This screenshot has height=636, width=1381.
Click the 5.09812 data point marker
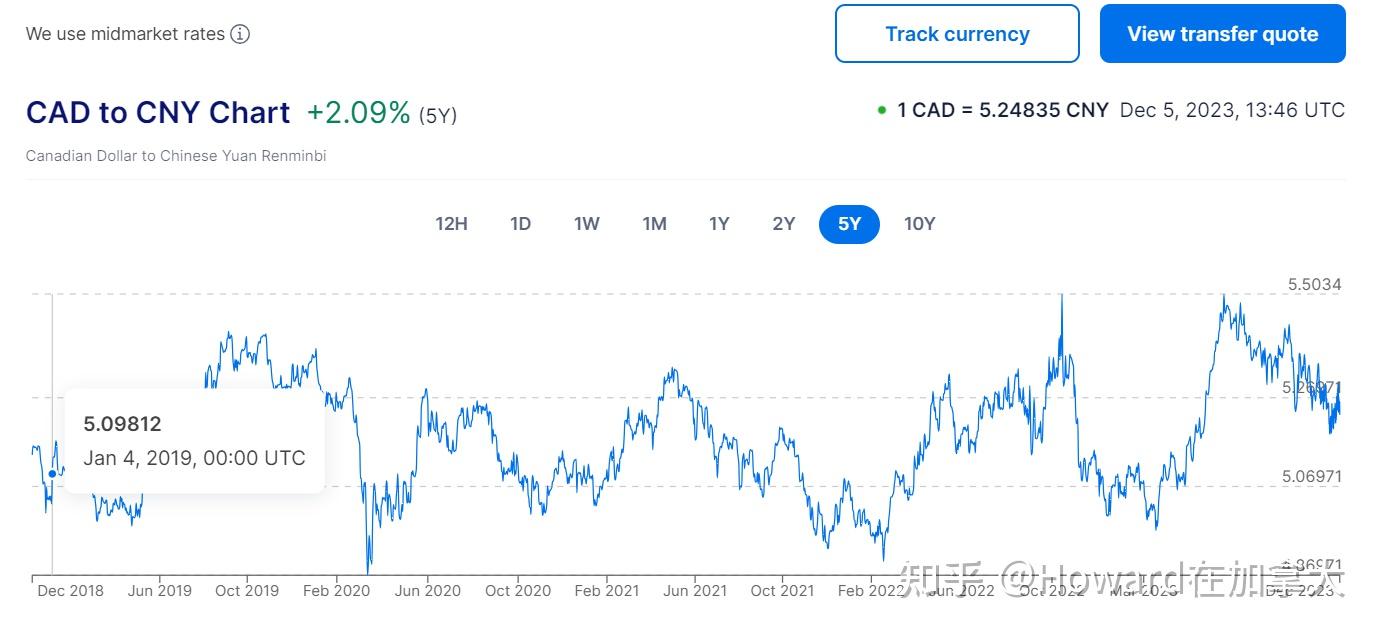(50, 474)
